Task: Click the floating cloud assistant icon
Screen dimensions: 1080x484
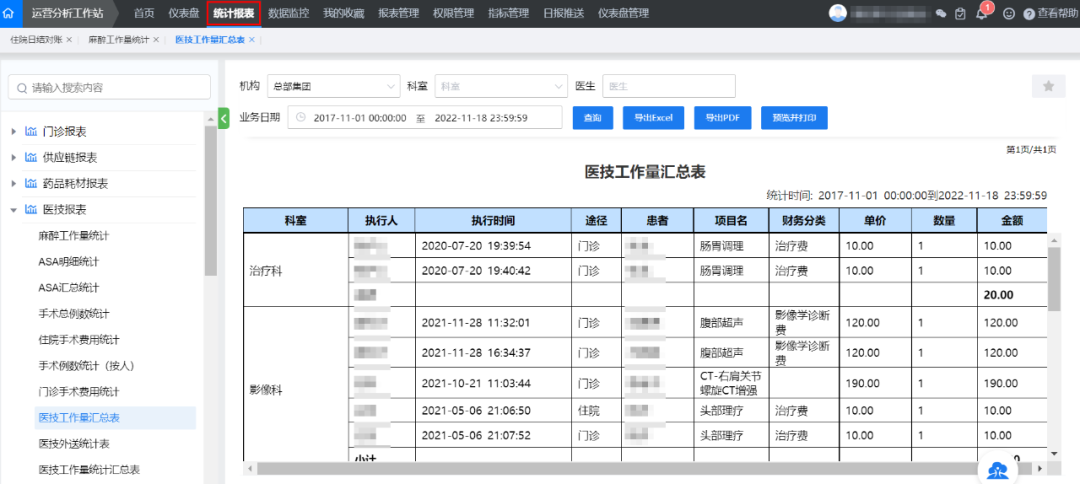Action: click(x=997, y=471)
